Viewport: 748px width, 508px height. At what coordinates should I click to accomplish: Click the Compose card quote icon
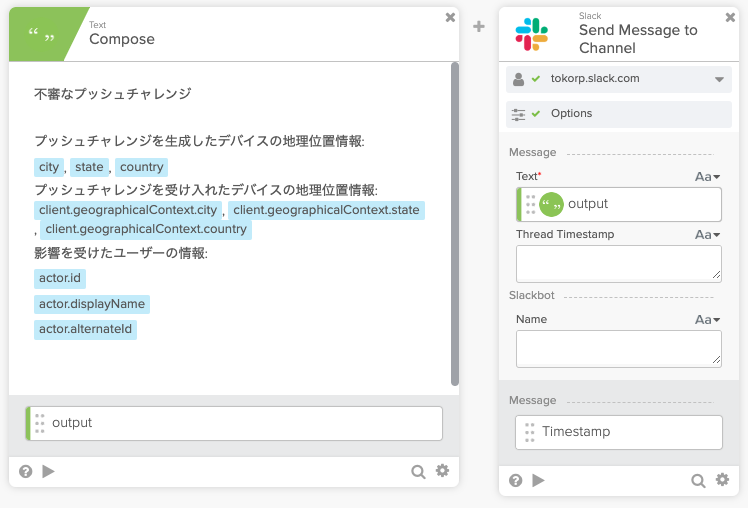pos(42,37)
